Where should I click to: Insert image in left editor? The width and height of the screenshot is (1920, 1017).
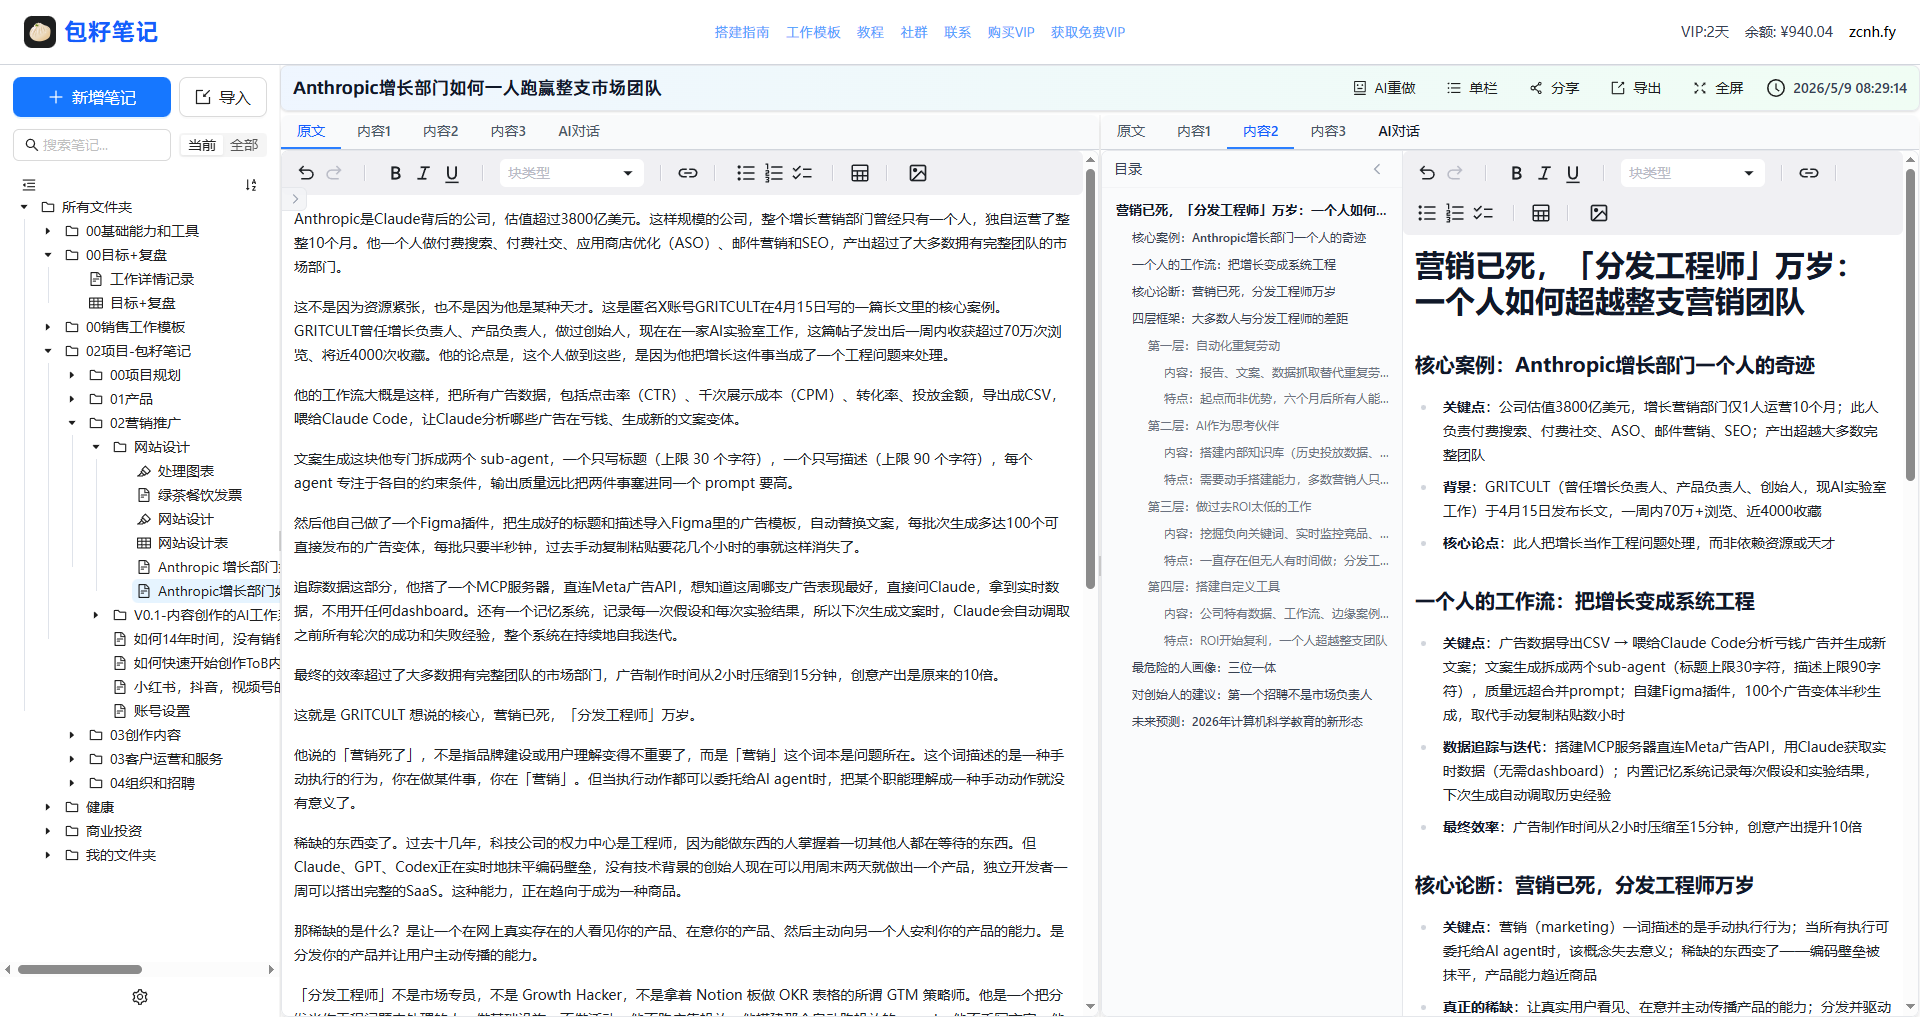[918, 173]
